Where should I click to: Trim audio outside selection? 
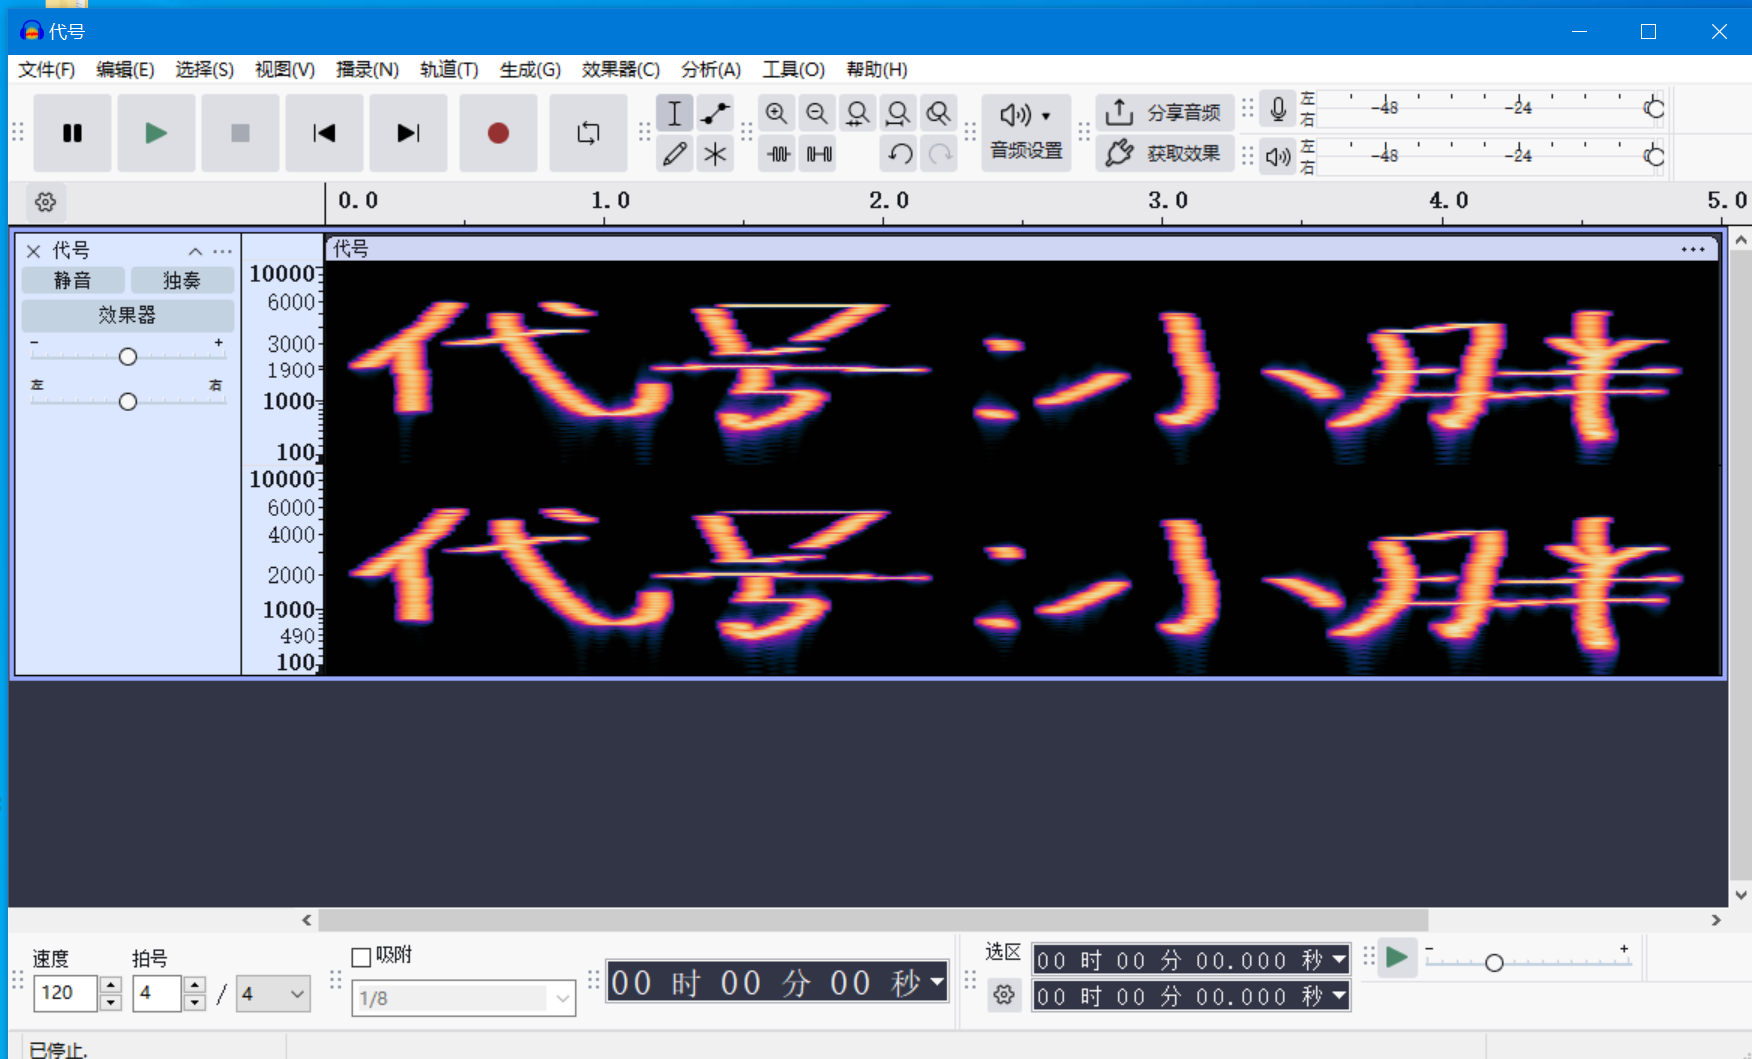coord(778,154)
